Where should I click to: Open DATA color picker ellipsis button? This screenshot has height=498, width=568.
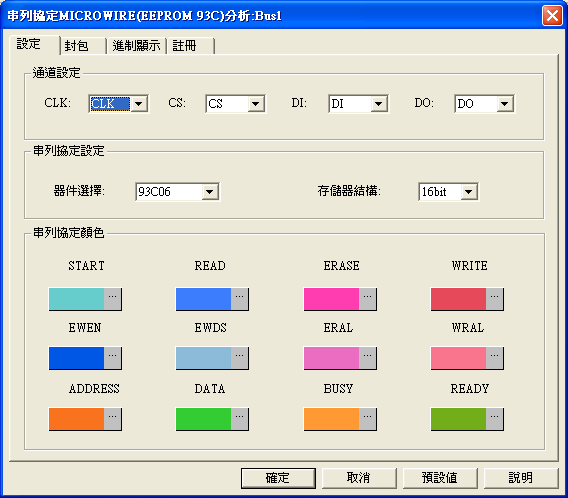tap(239, 419)
